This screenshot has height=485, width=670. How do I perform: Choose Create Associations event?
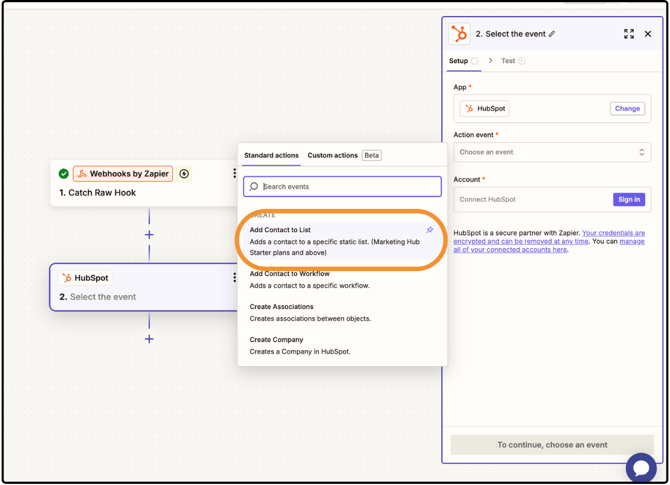click(x=342, y=312)
